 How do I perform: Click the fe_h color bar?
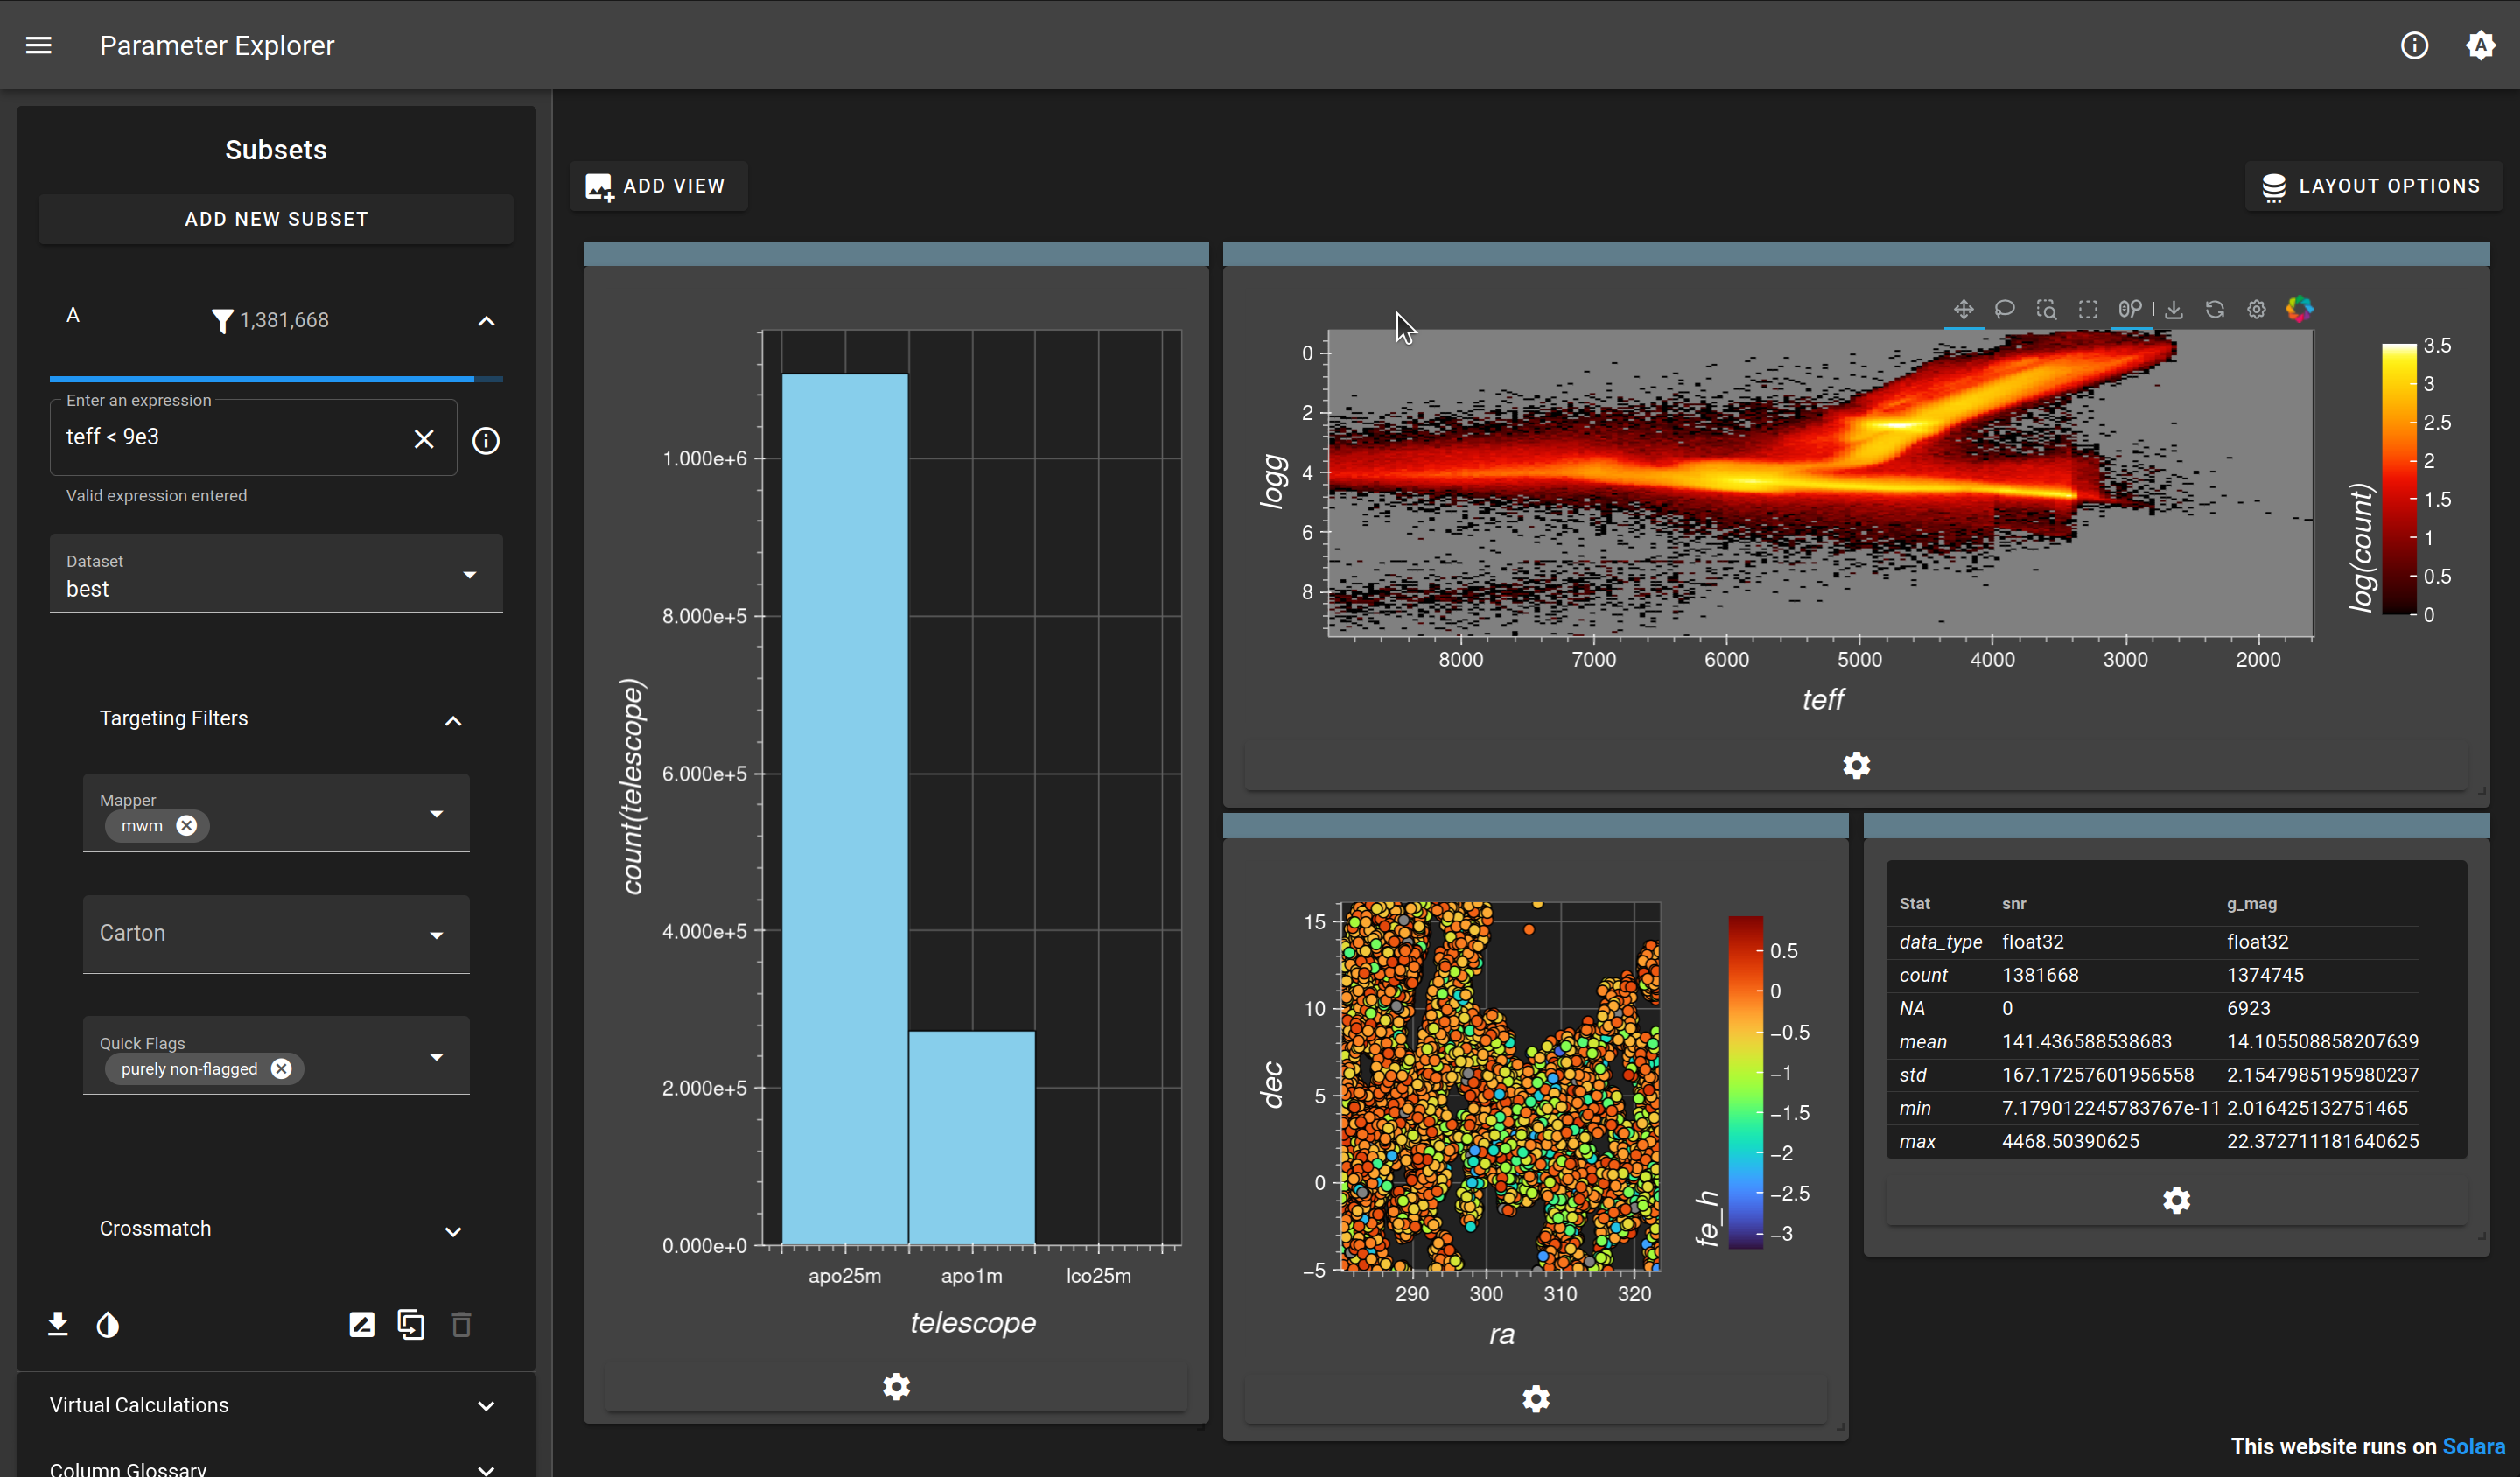(x=1745, y=1082)
